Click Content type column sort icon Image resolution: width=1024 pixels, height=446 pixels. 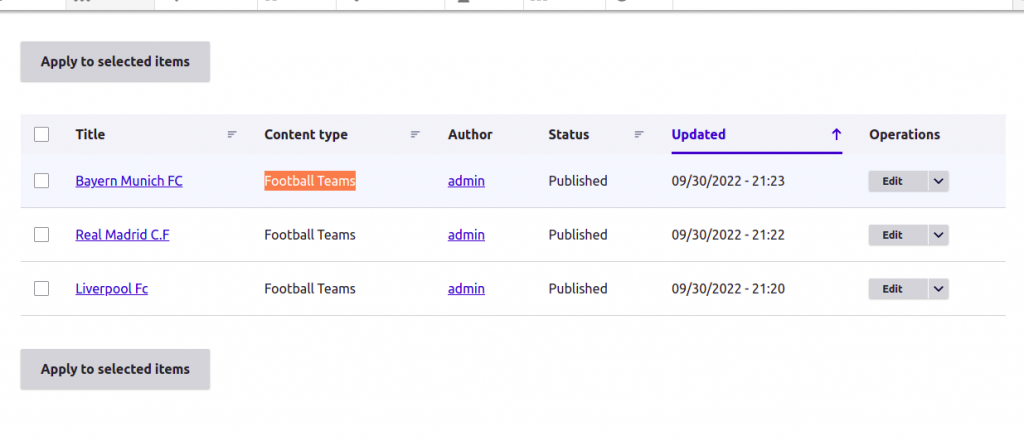pos(415,135)
